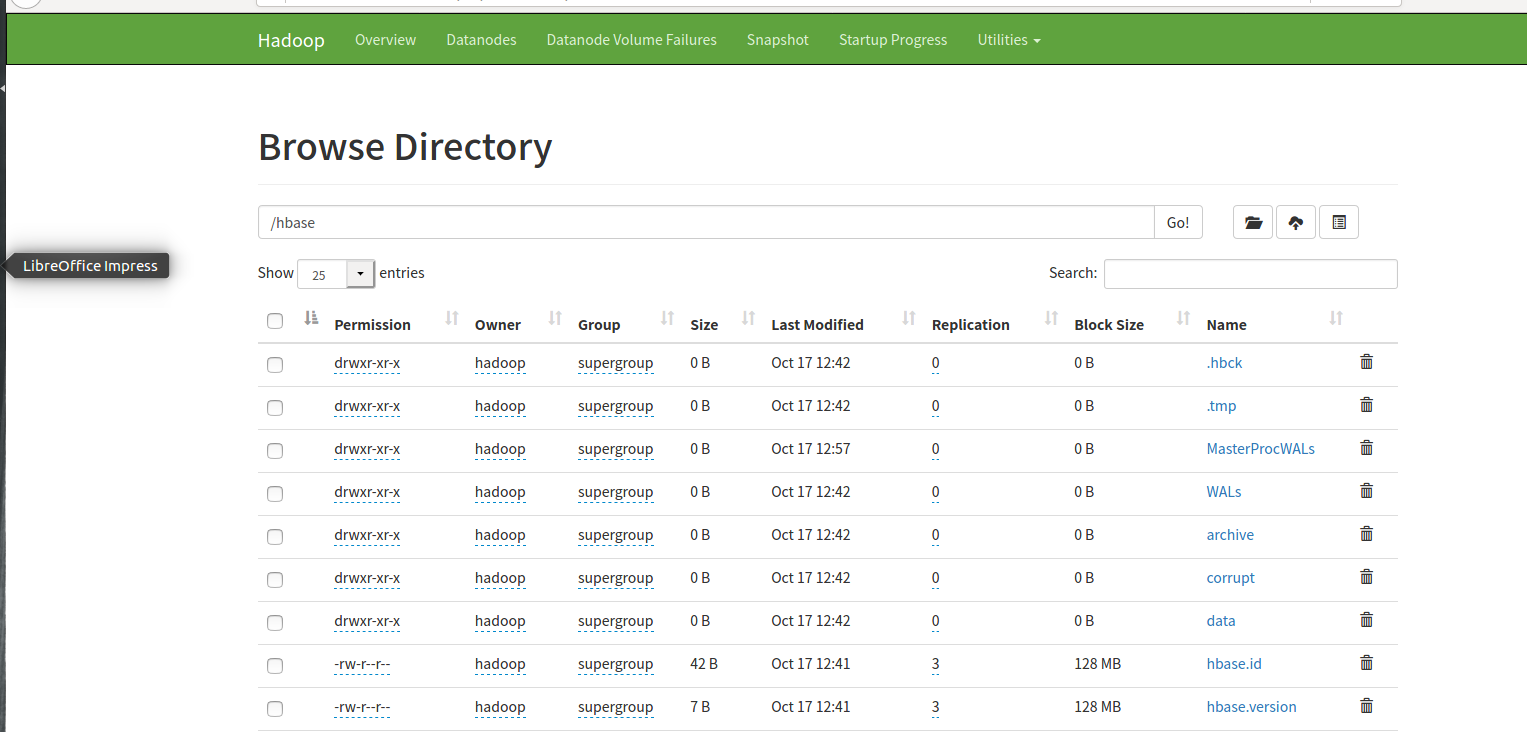Switch to the Snapshot page
1527x732 pixels.
(777, 40)
